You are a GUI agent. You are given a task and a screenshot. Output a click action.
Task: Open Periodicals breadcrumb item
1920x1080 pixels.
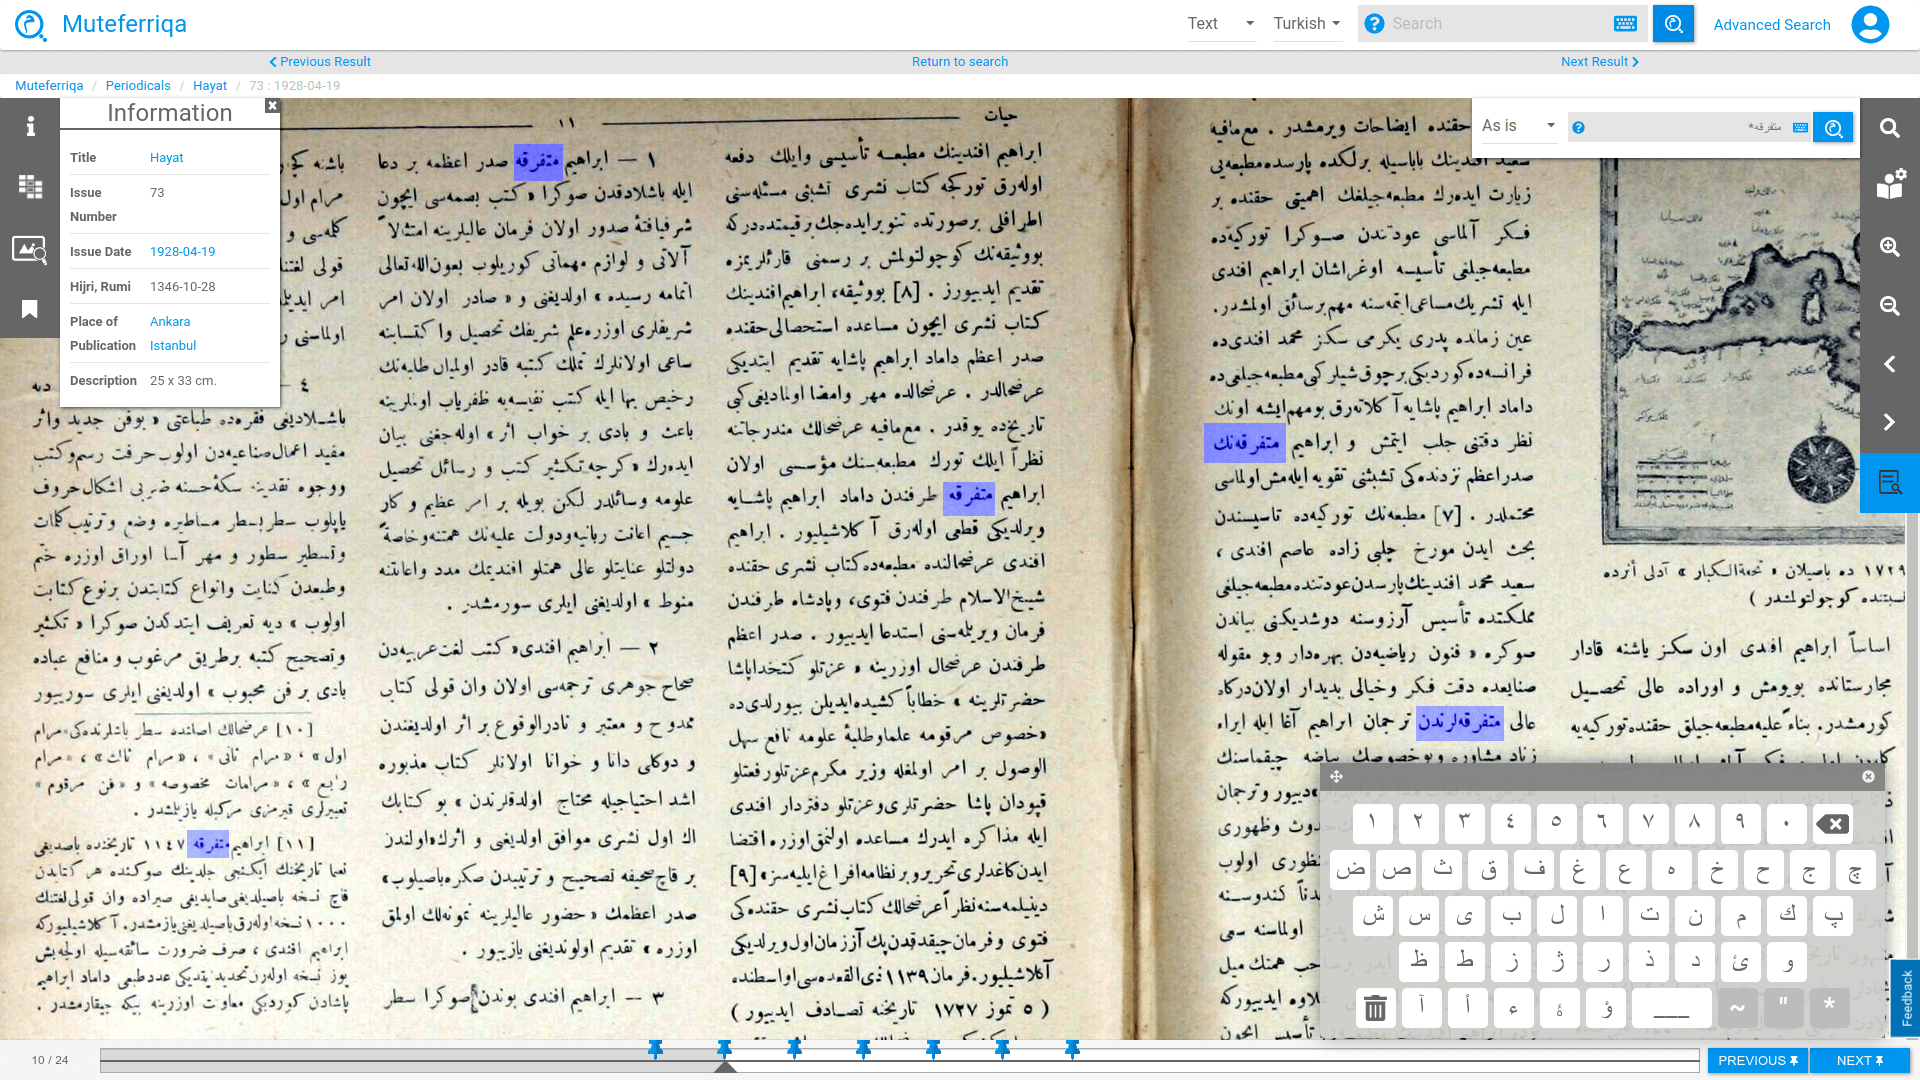(138, 86)
